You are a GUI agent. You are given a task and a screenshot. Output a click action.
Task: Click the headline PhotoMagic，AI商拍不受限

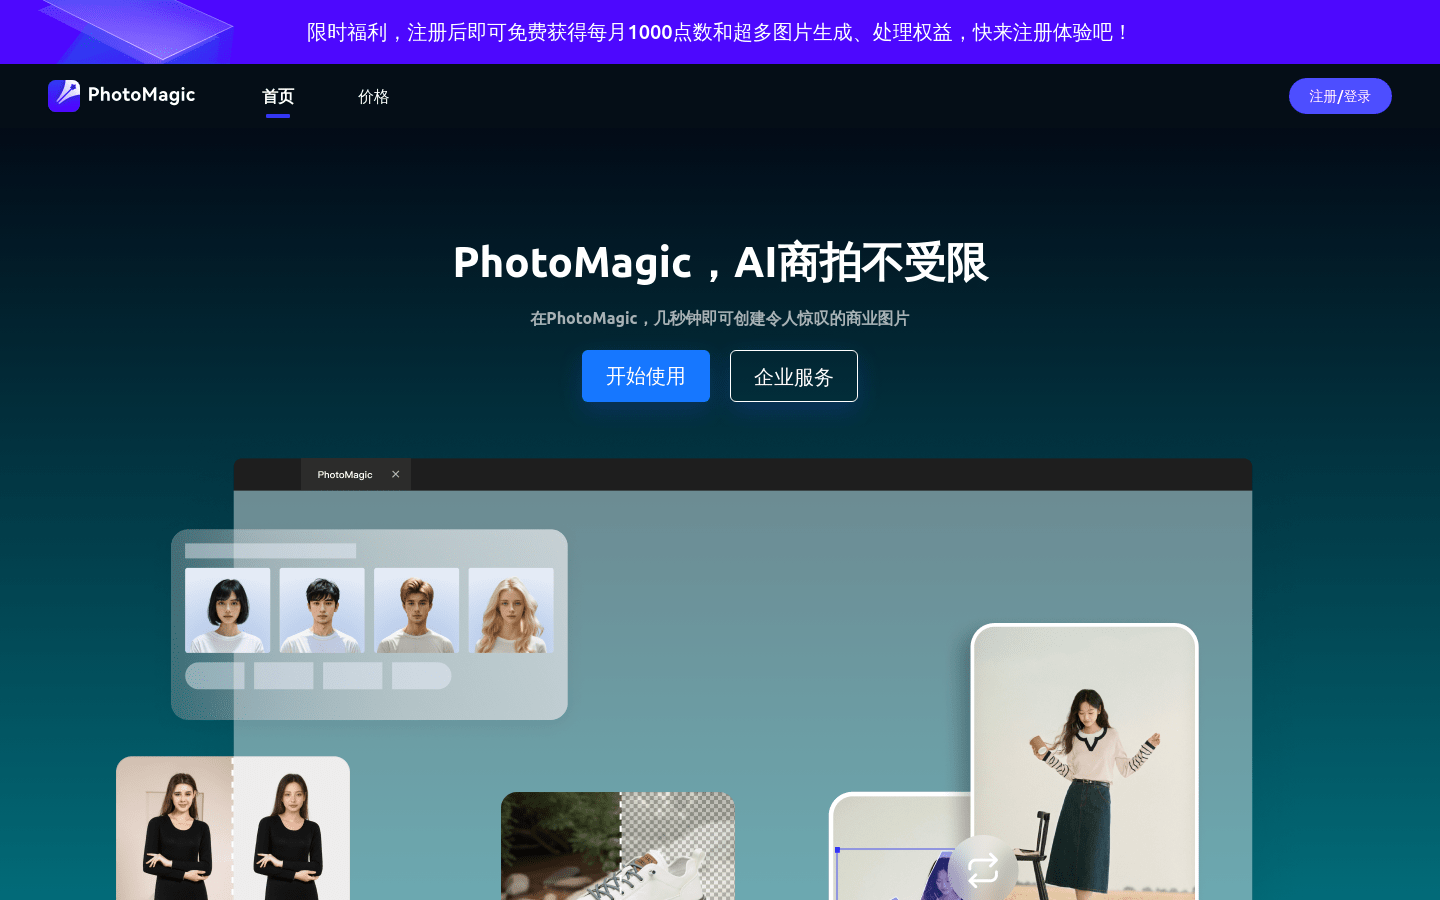(x=720, y=262)
